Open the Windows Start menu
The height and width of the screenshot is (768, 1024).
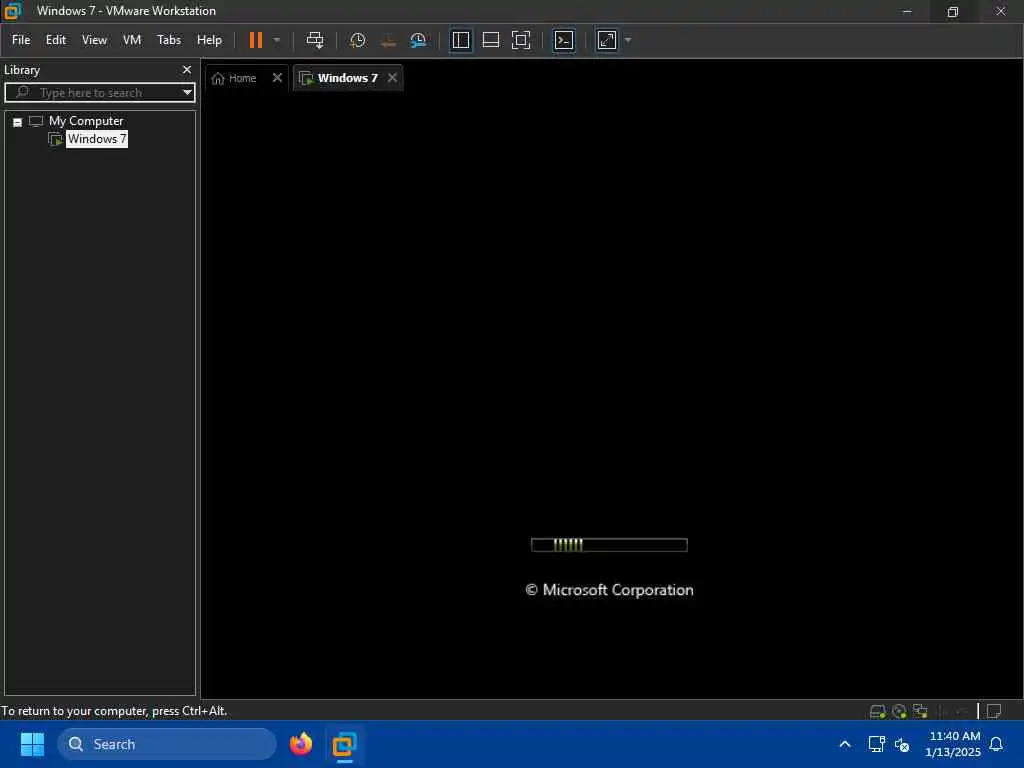coord(32,744)
